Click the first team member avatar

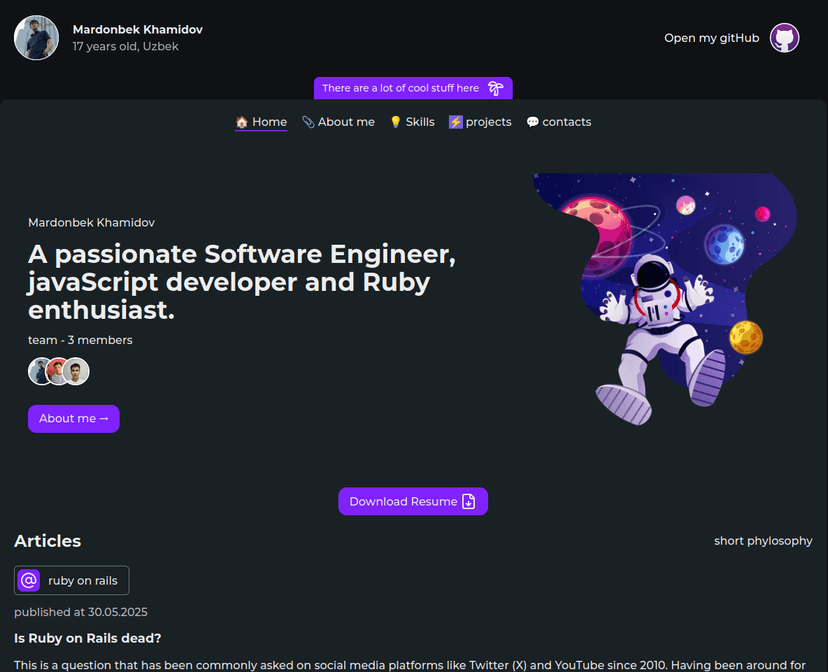[38, 371]
